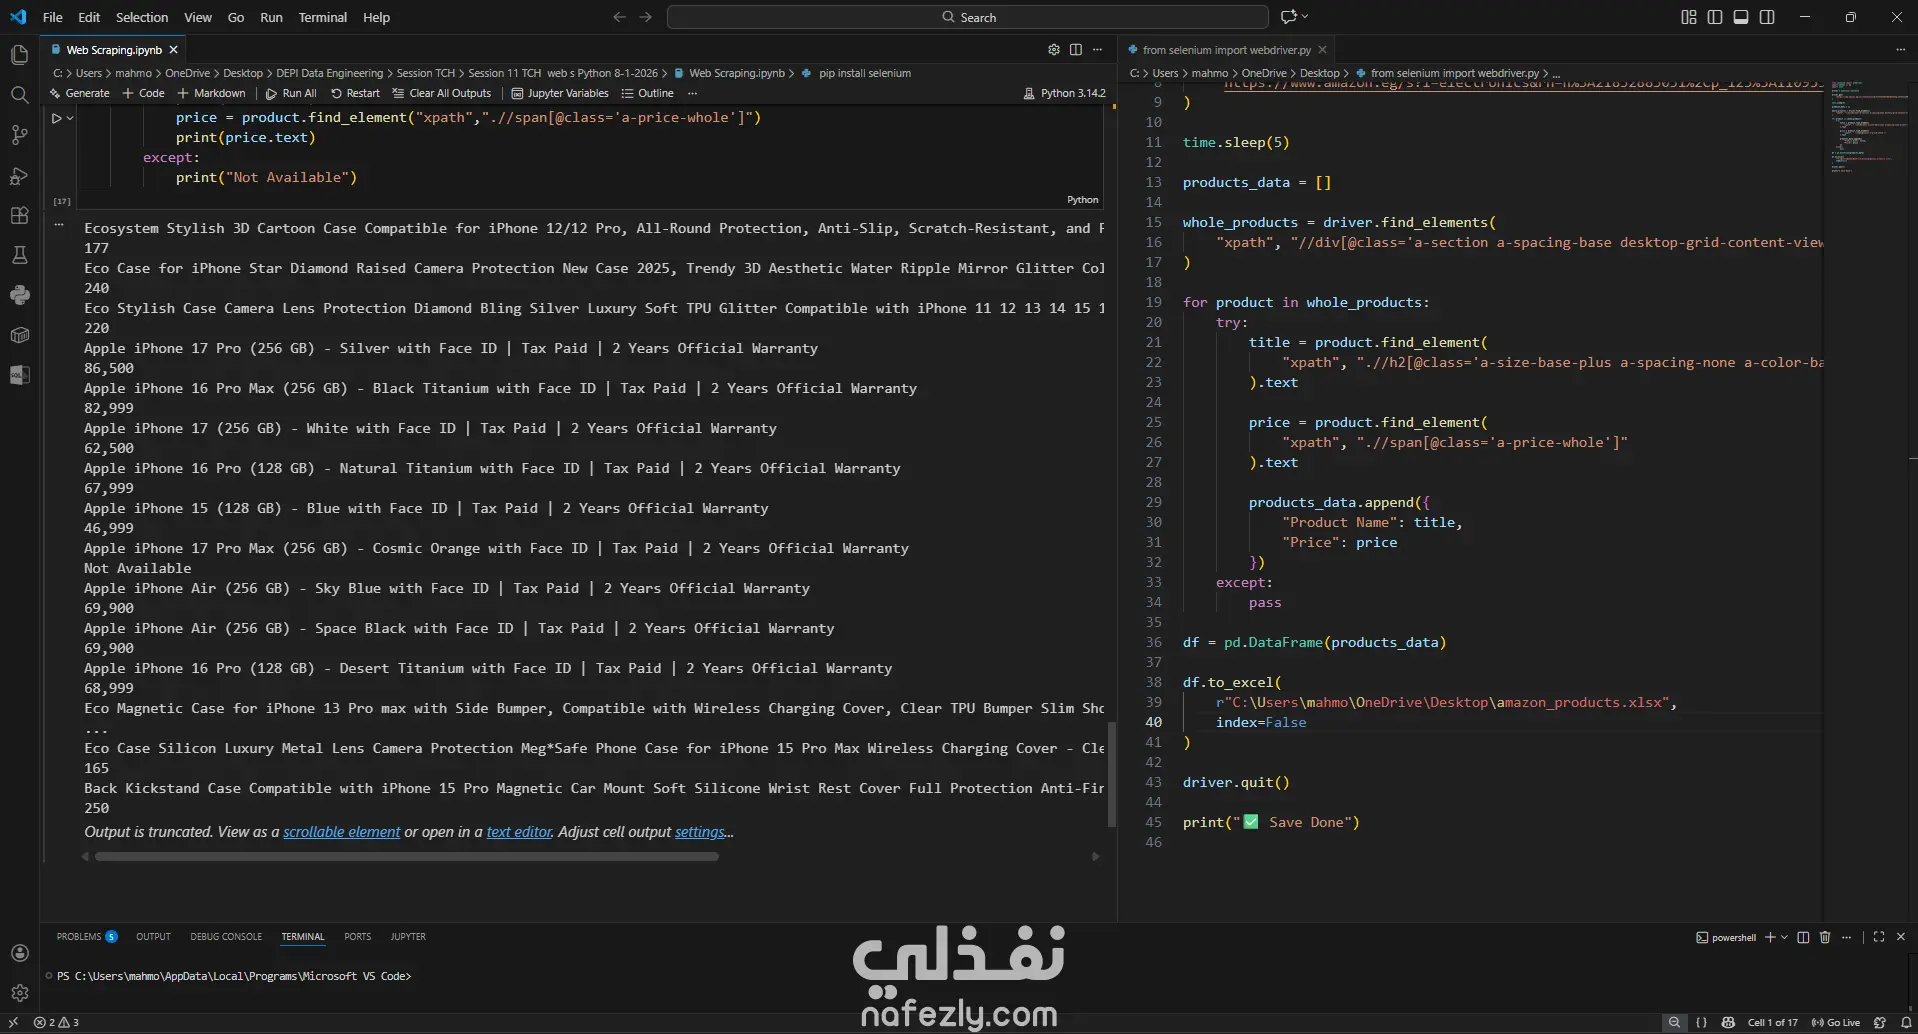Open the cell output more actions ellipsis
1918x1034 pixels.
tap(59, 225)
